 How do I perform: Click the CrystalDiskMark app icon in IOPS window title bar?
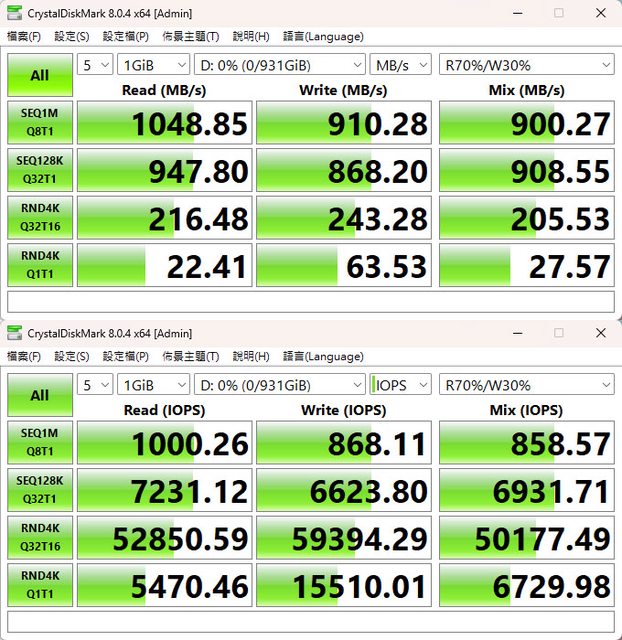(14, 333)
